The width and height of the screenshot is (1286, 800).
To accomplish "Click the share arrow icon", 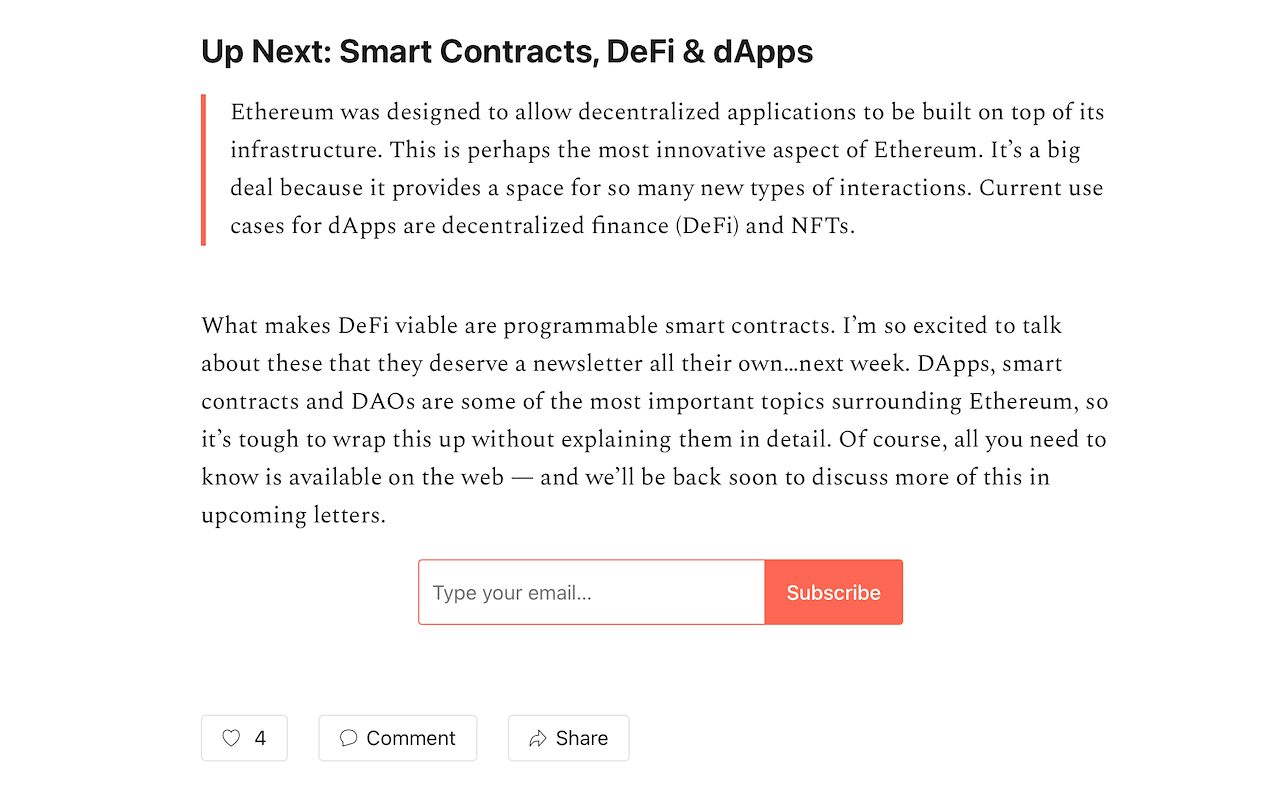I will coord(538,738).
